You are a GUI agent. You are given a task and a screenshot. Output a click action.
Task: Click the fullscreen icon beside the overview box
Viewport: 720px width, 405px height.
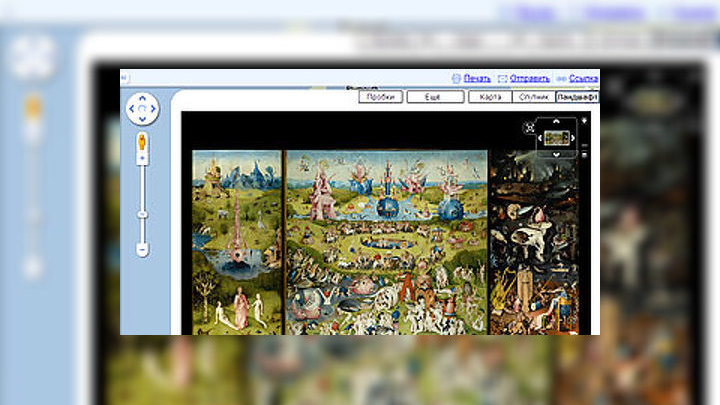tap(529, 128)
